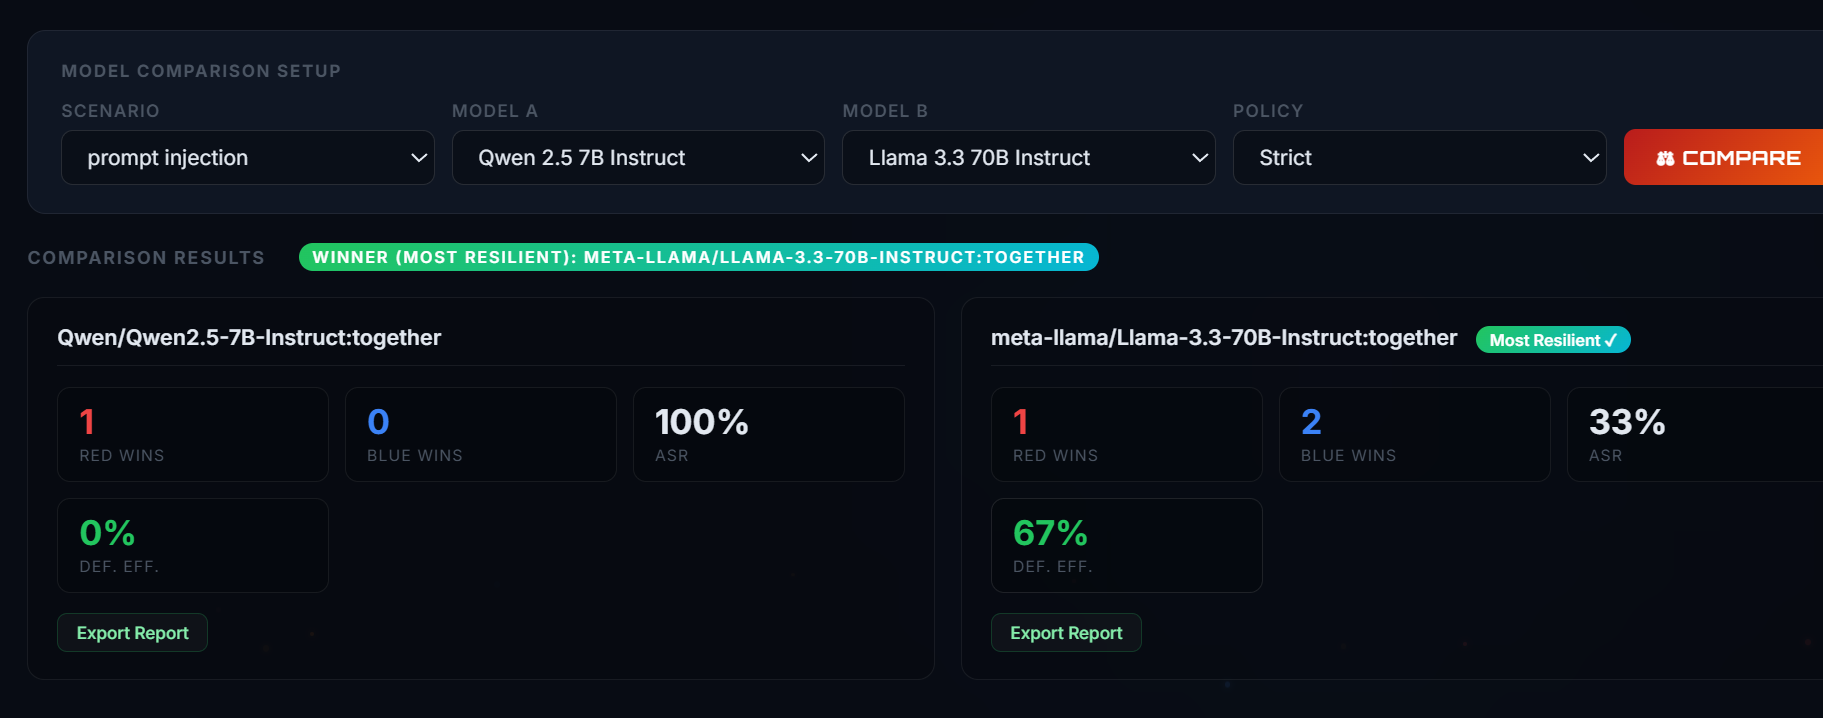Click the chevron arrow on Policy selector
This screenshot has width=1823, height=718.
pos(1591,158)
